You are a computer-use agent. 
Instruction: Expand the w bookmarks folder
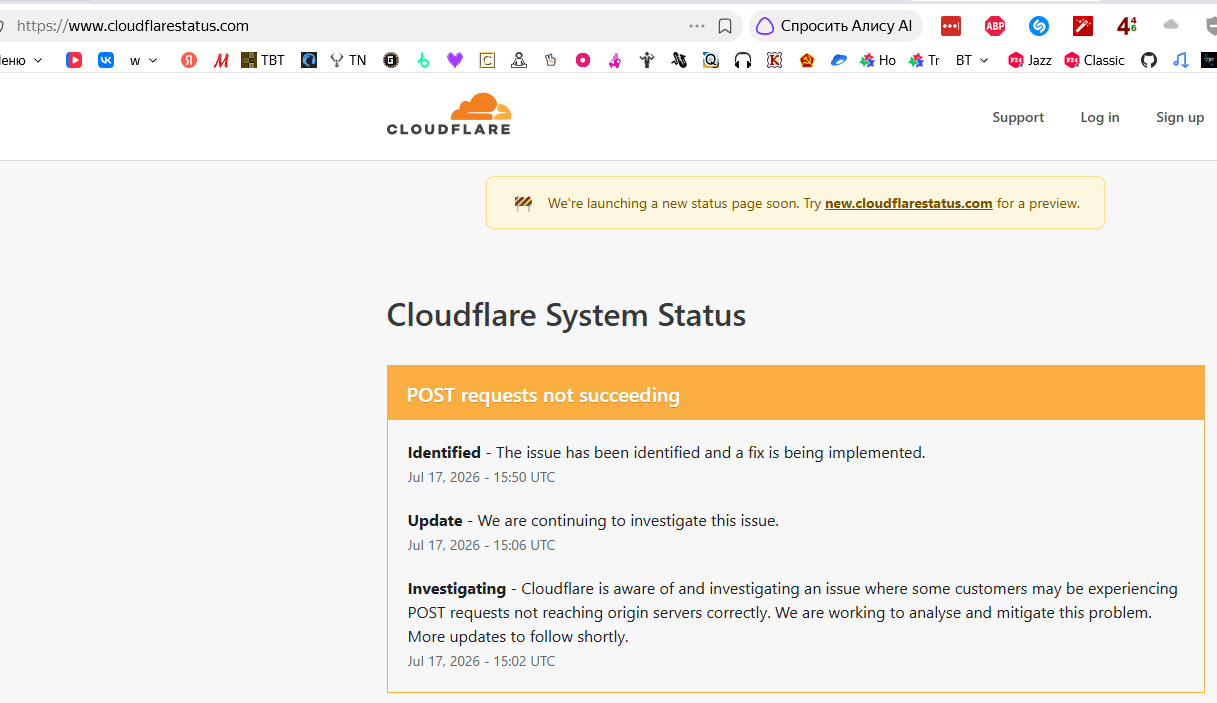pyautogui.click(x=144, y=60)
